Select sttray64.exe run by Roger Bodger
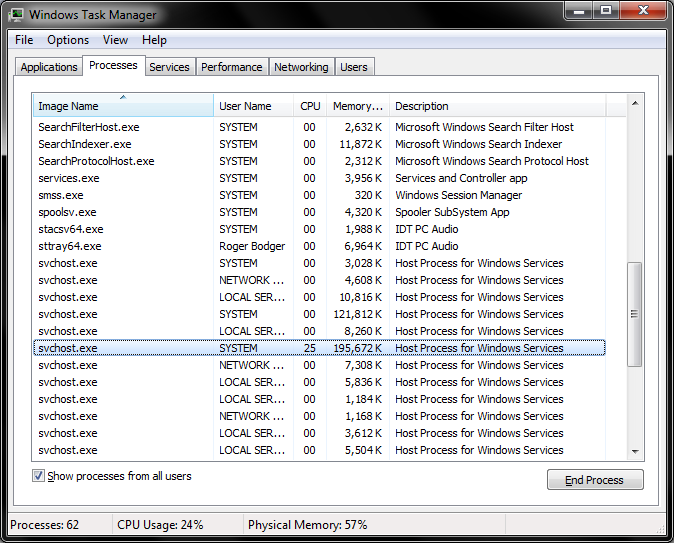The height and width of the screenshot is (543, 674). click(69, 246)
